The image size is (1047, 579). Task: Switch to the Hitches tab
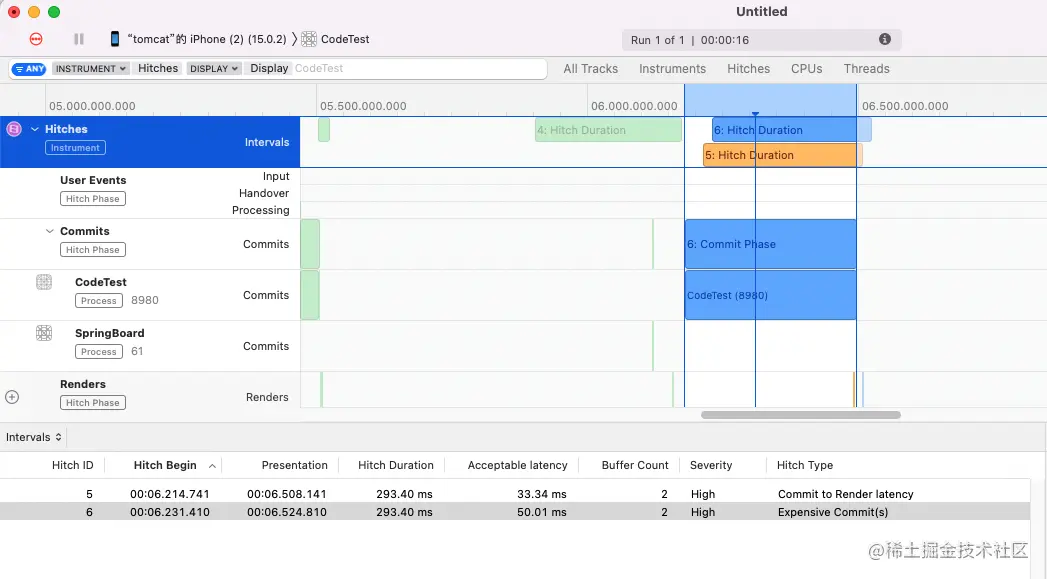tap(749, 69)
